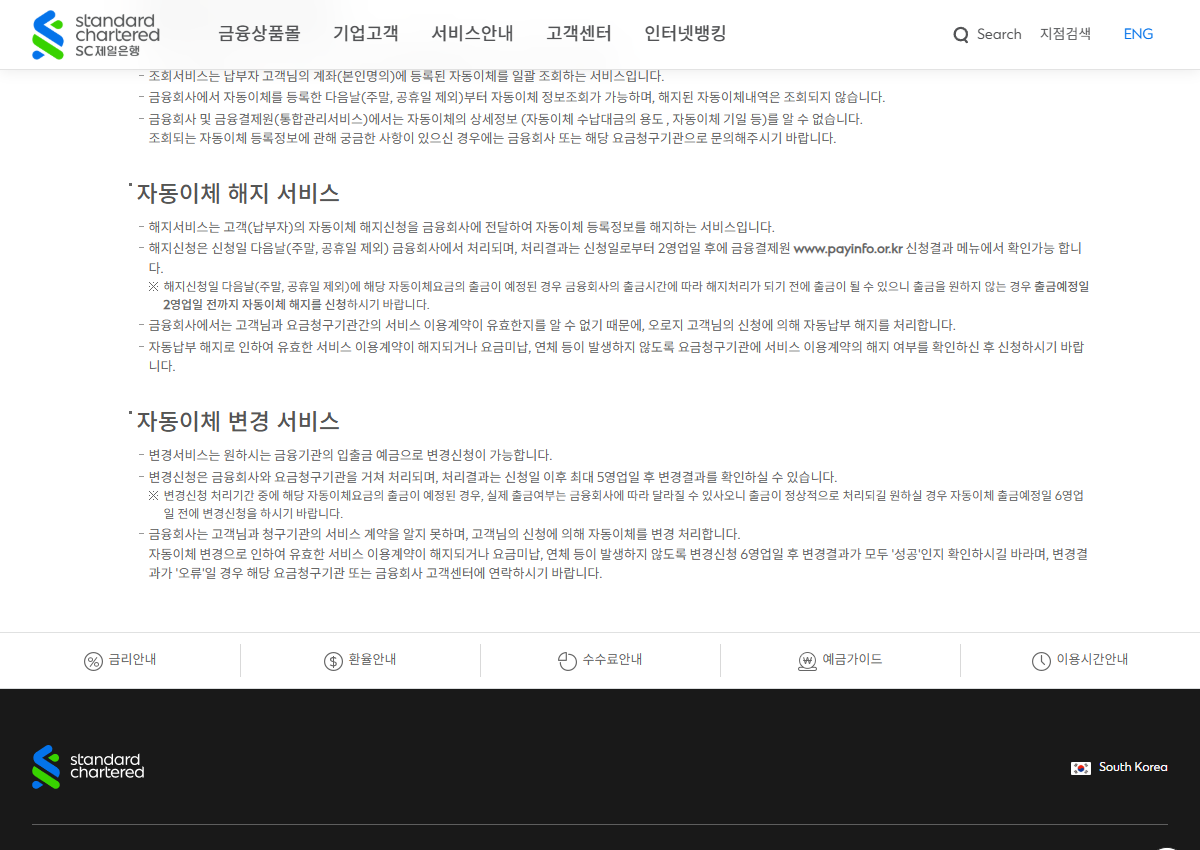Open the 금리안내 quick link
This screenshot has width=1200, height=850.
coord(132,660)
